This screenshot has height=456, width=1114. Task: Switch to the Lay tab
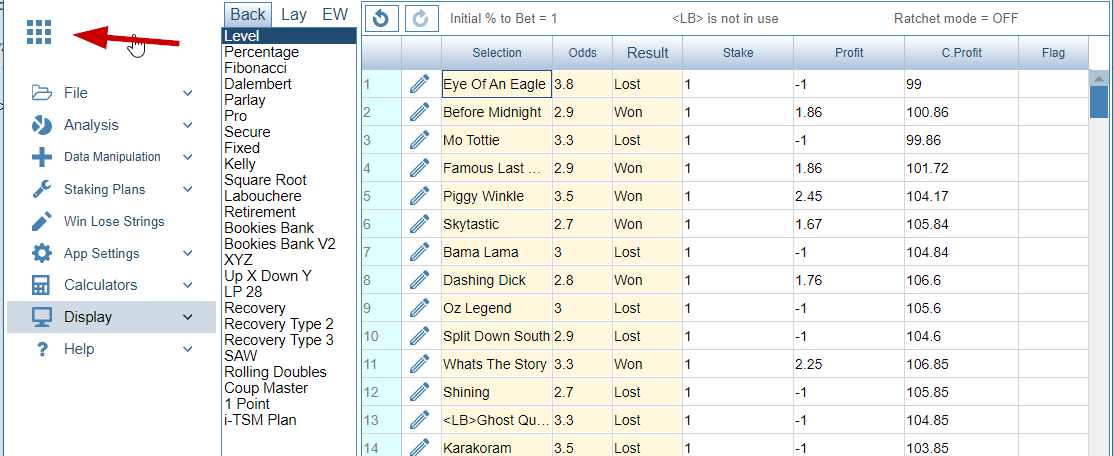point(294,14)
